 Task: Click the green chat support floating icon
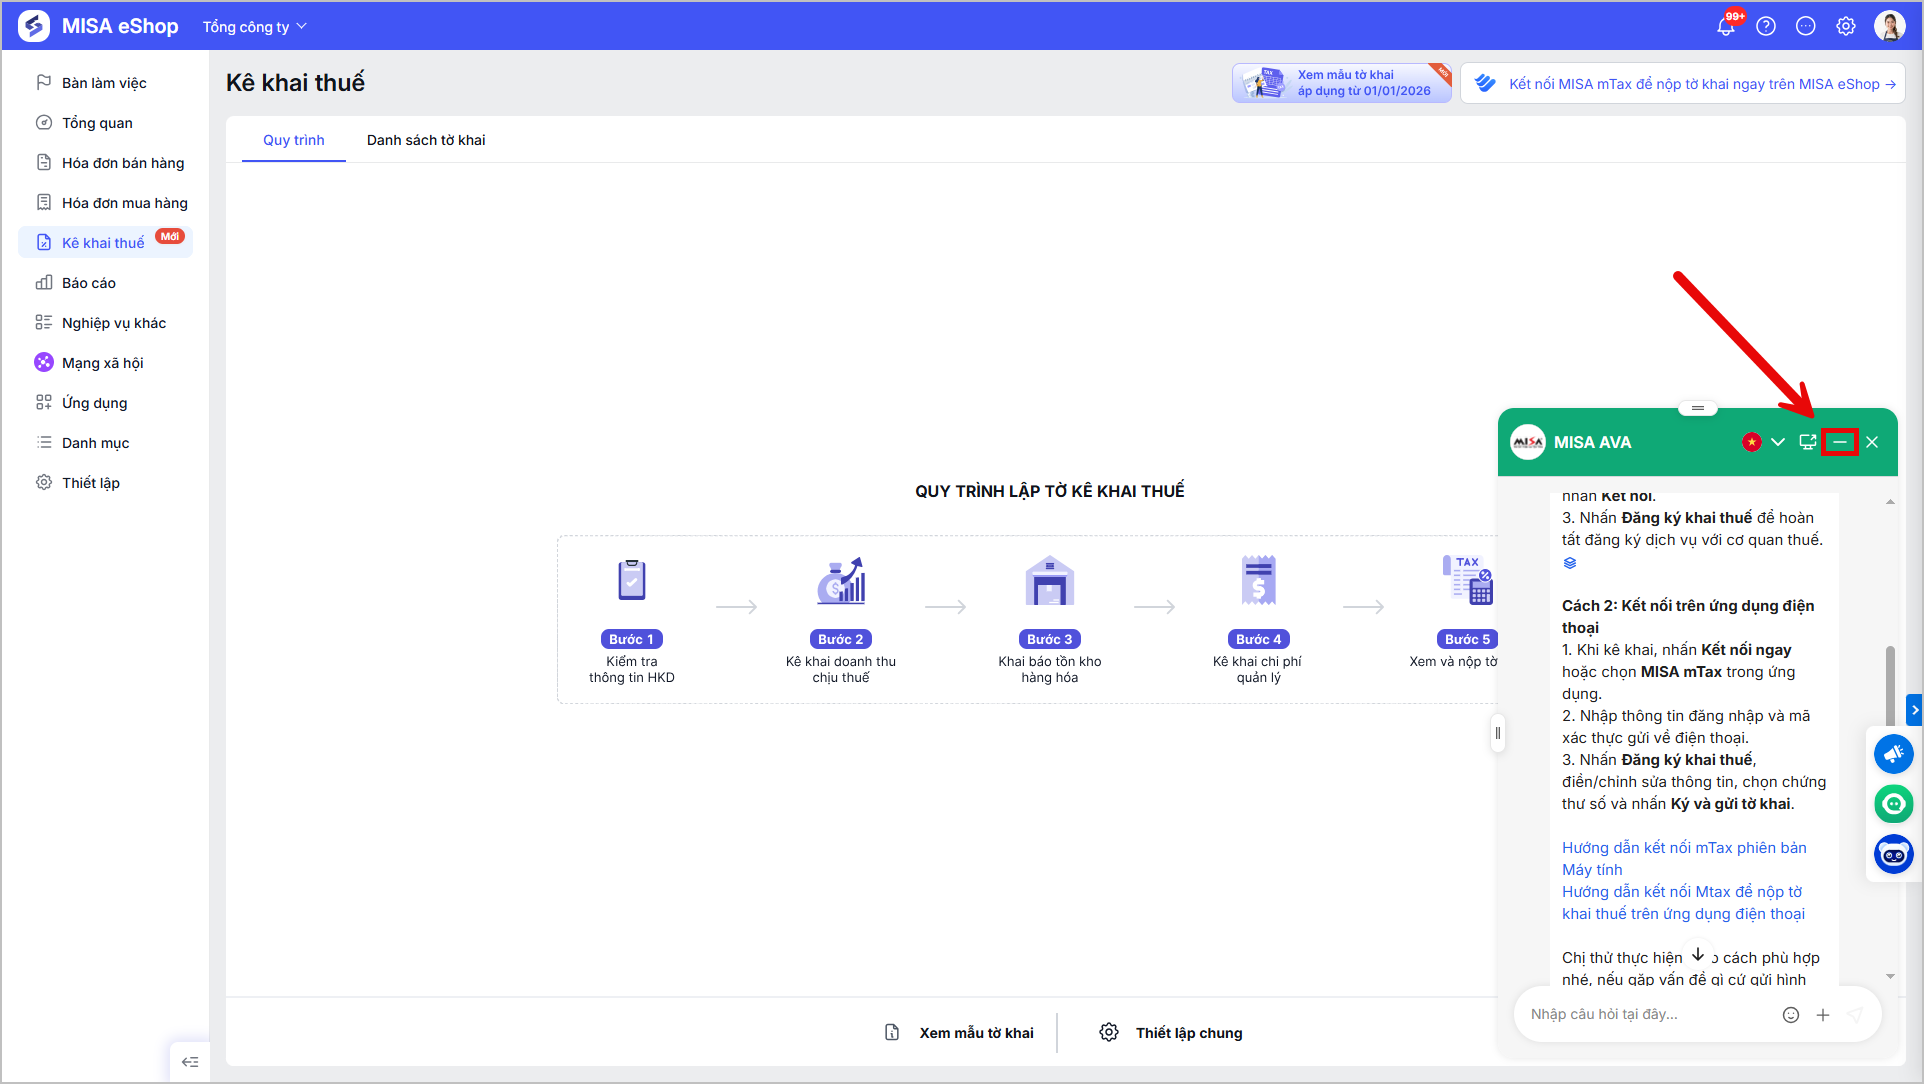[x=1894, y=804]
